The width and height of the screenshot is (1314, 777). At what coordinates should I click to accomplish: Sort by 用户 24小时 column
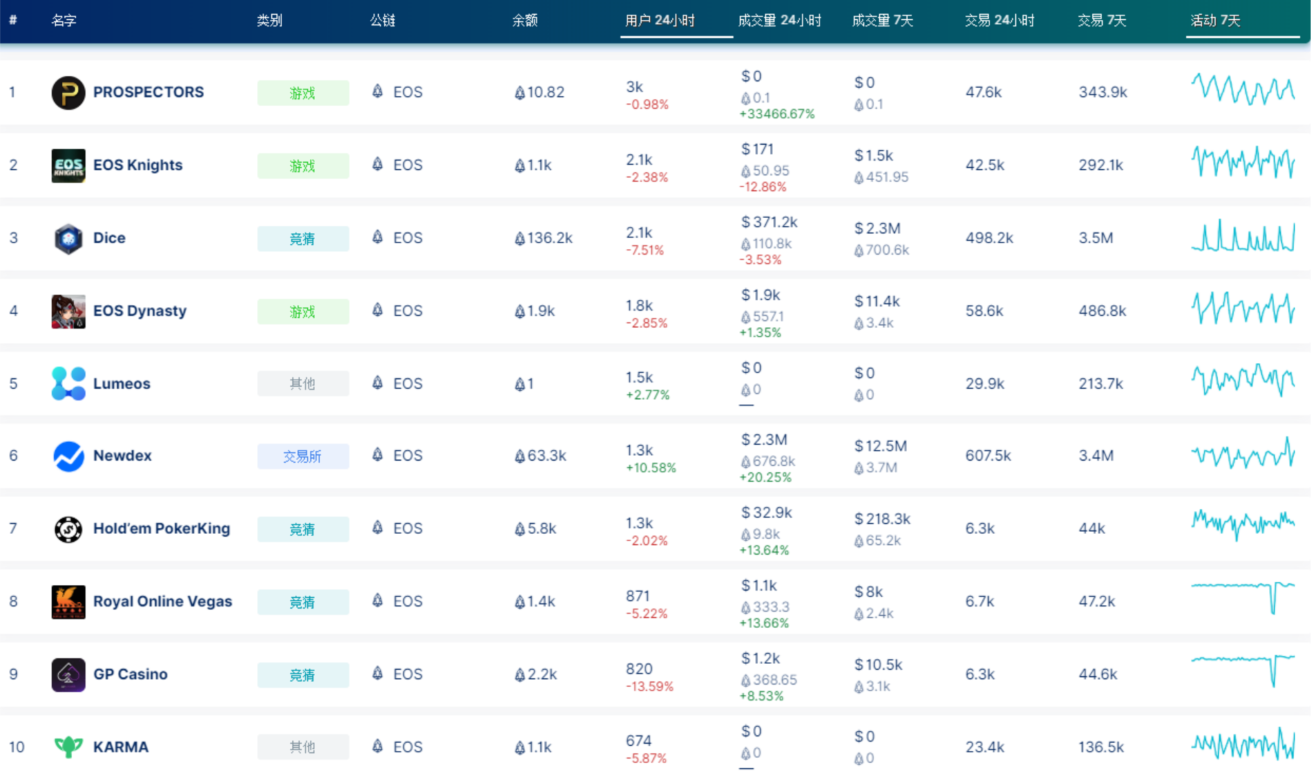[660, 20]
